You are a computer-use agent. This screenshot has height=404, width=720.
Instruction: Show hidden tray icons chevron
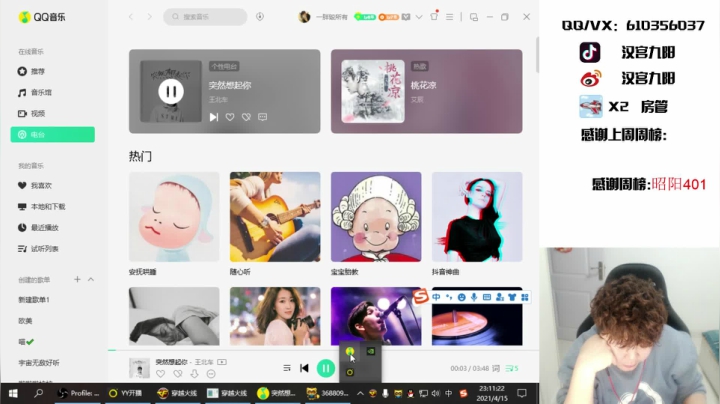coord(360,393)
